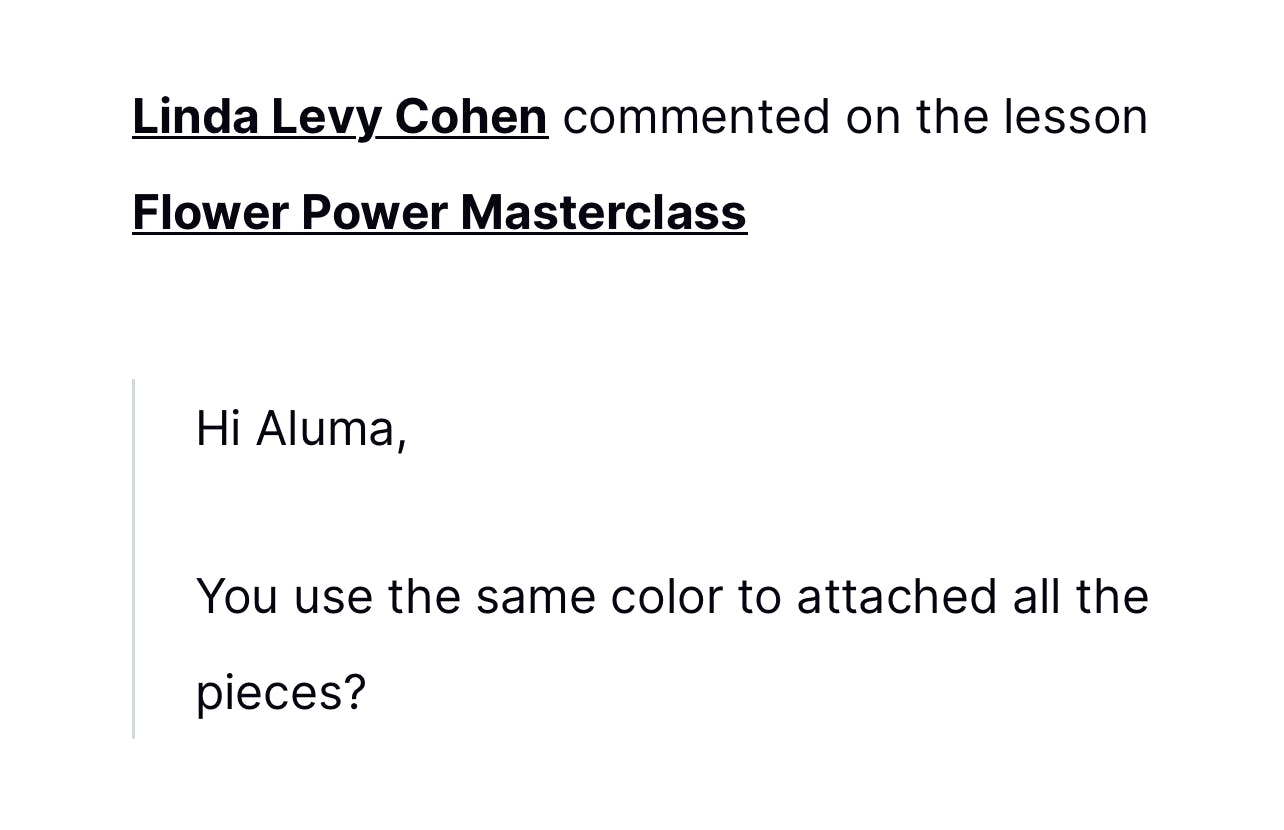This screenshot has width=1284, height=830.
Task: Click the 'commented on the lesson' text
Action: pos(855,117)
